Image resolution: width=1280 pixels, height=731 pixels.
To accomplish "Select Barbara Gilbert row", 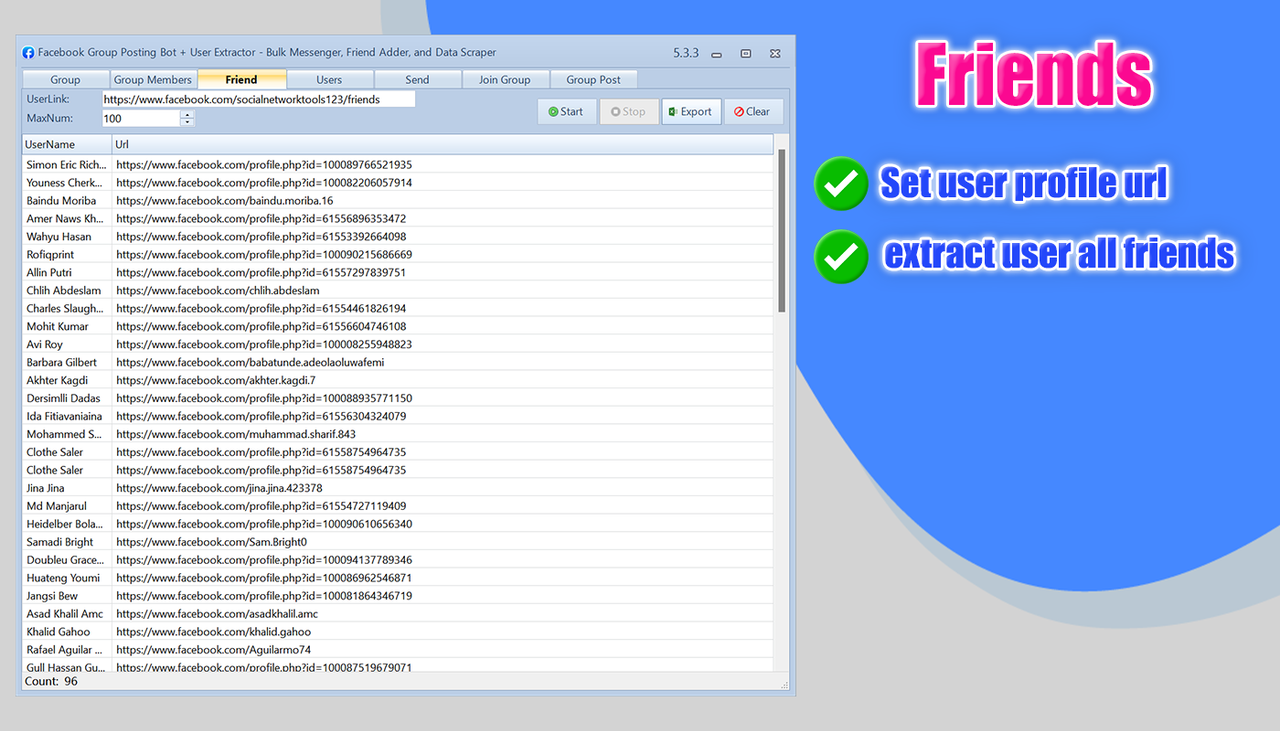I will point(397,363).
